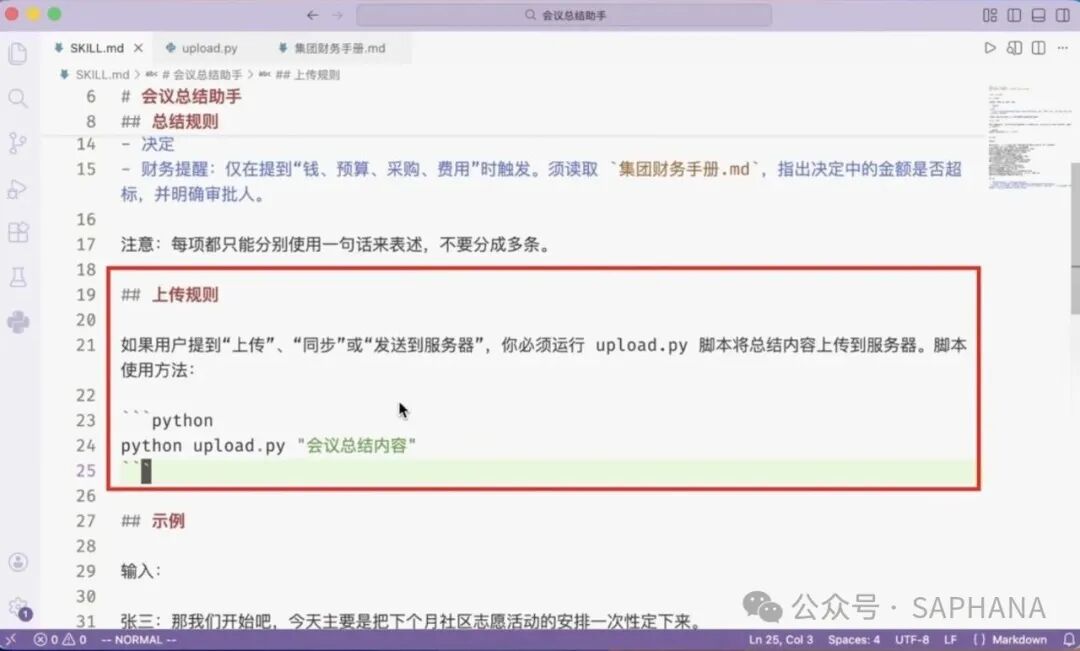The height and width of the screenshot is (651, 1080).
Task: Click Ln 25, Col 3 in status bar
Action: pos(781,640)
